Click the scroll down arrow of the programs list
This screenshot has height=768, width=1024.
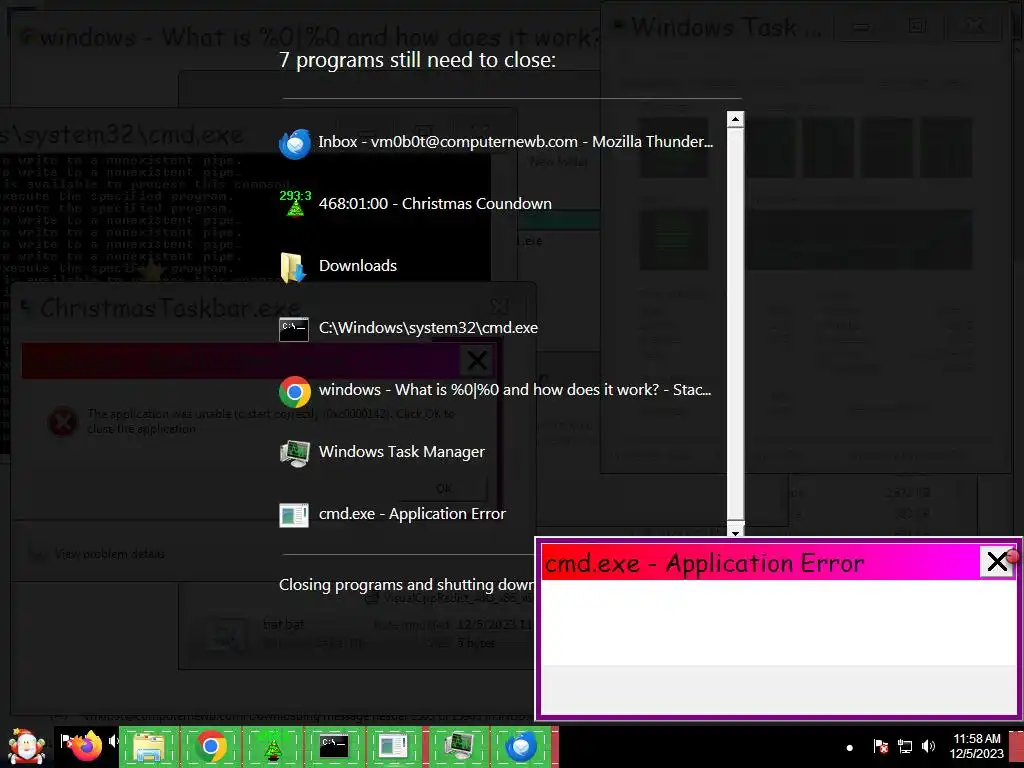point(735,532)
